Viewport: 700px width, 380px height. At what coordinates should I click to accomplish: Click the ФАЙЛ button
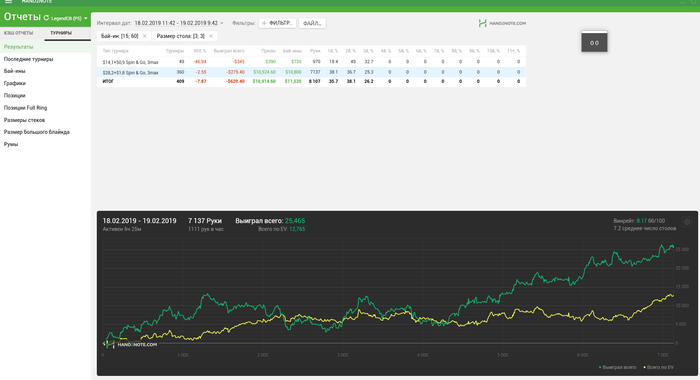(312, 23)
